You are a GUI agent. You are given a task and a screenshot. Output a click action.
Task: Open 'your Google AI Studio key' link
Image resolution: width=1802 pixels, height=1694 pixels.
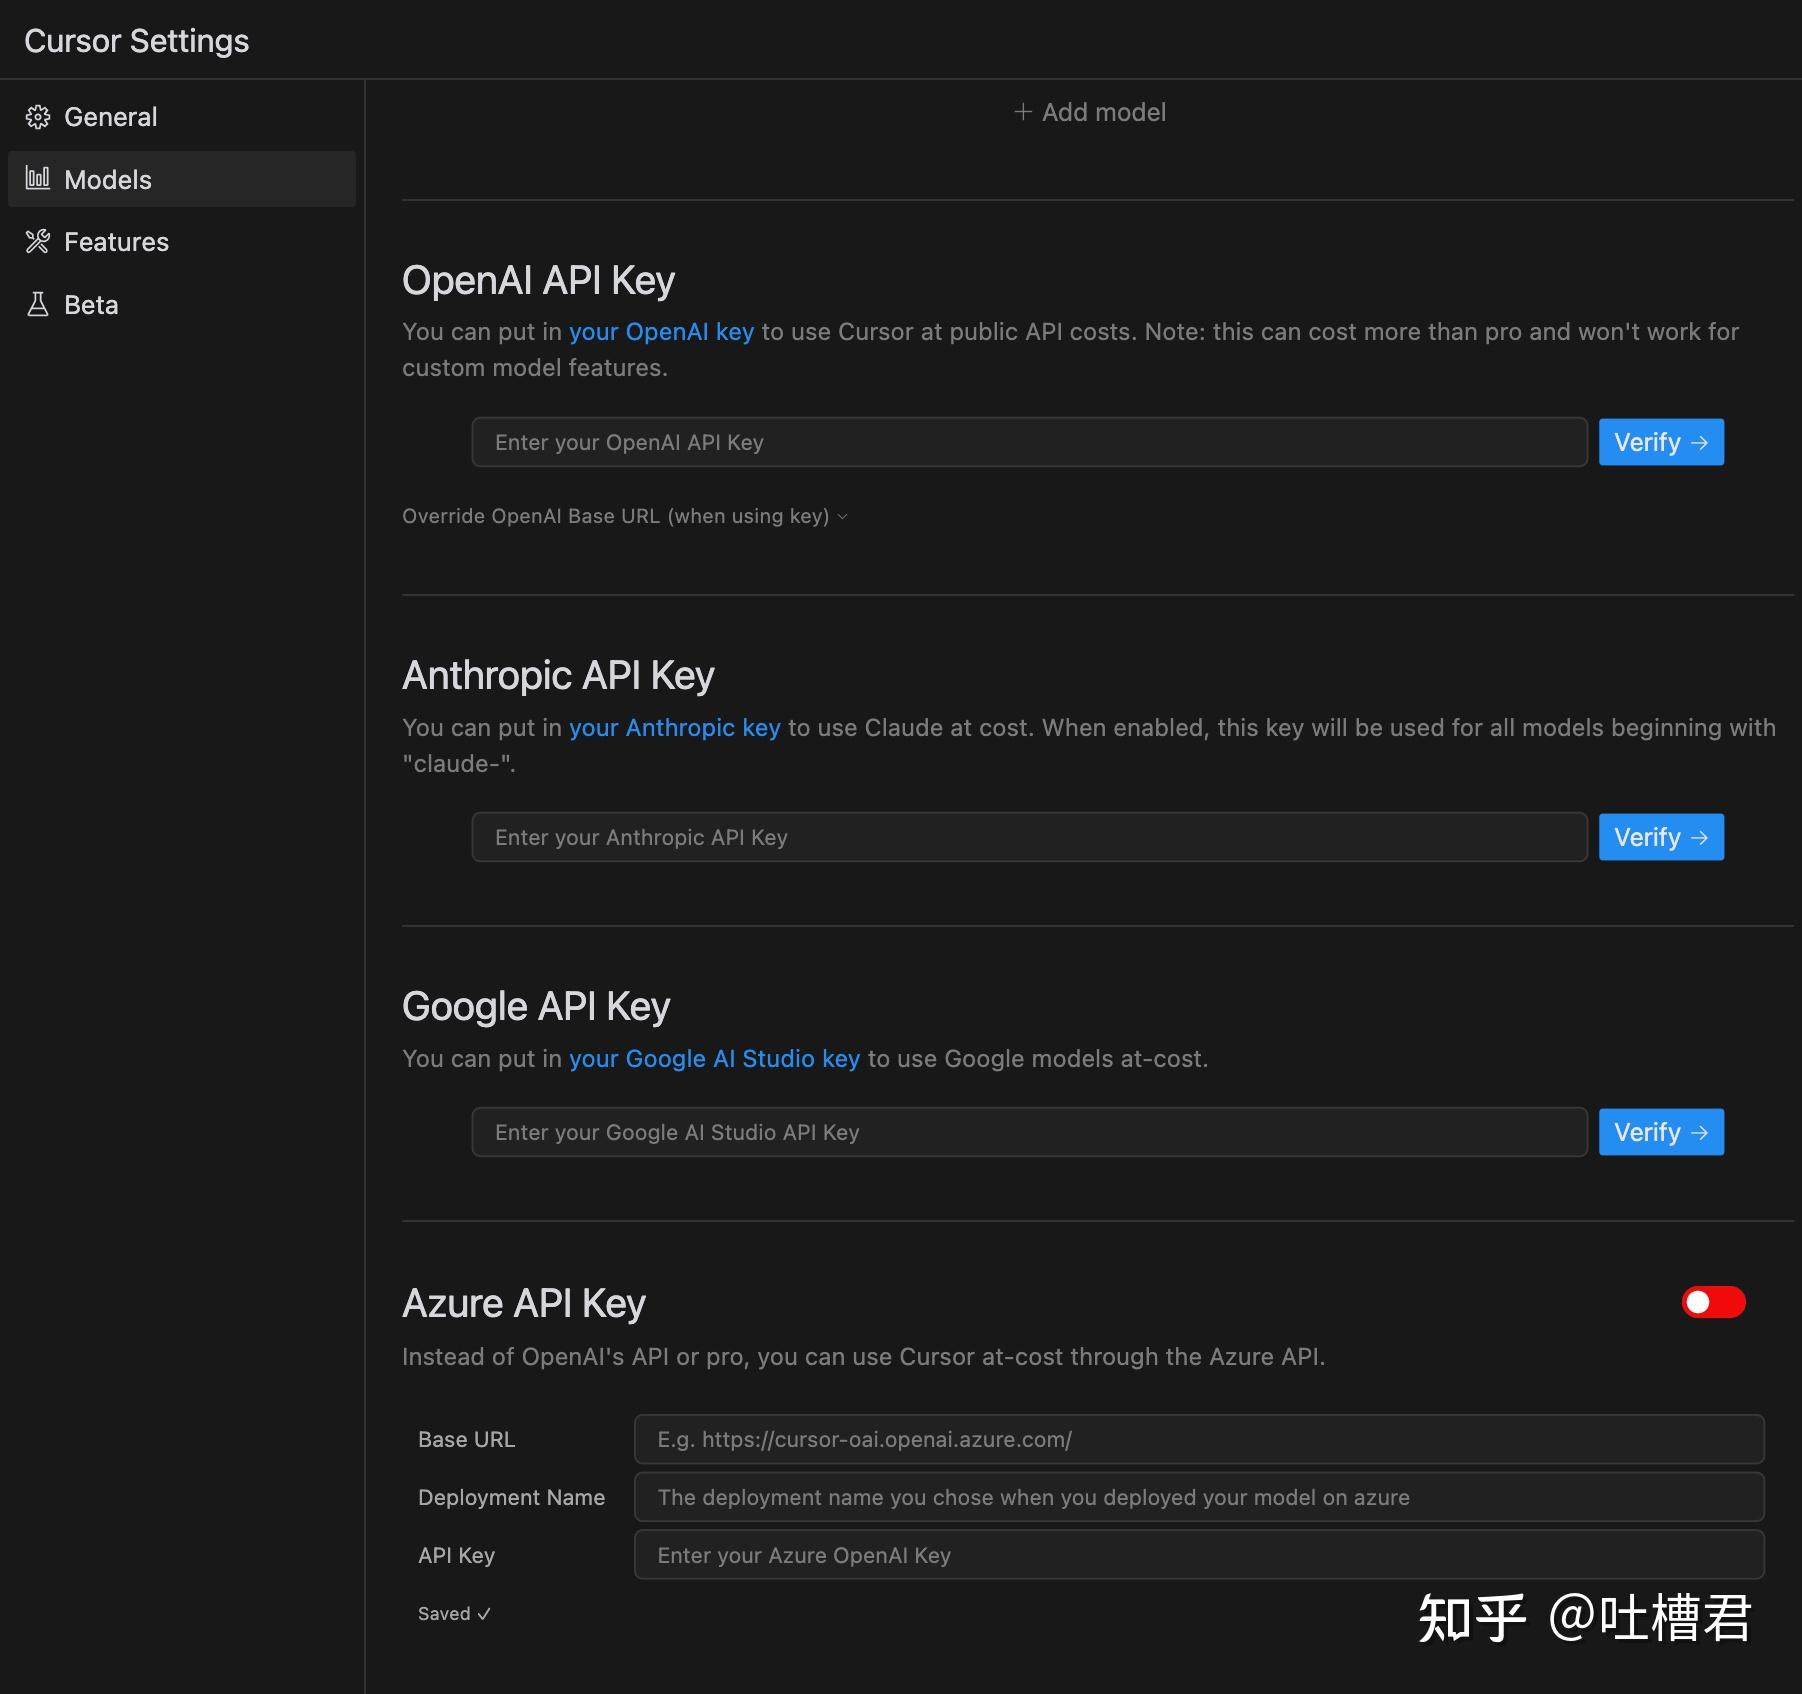click(x=714, y=1059)
